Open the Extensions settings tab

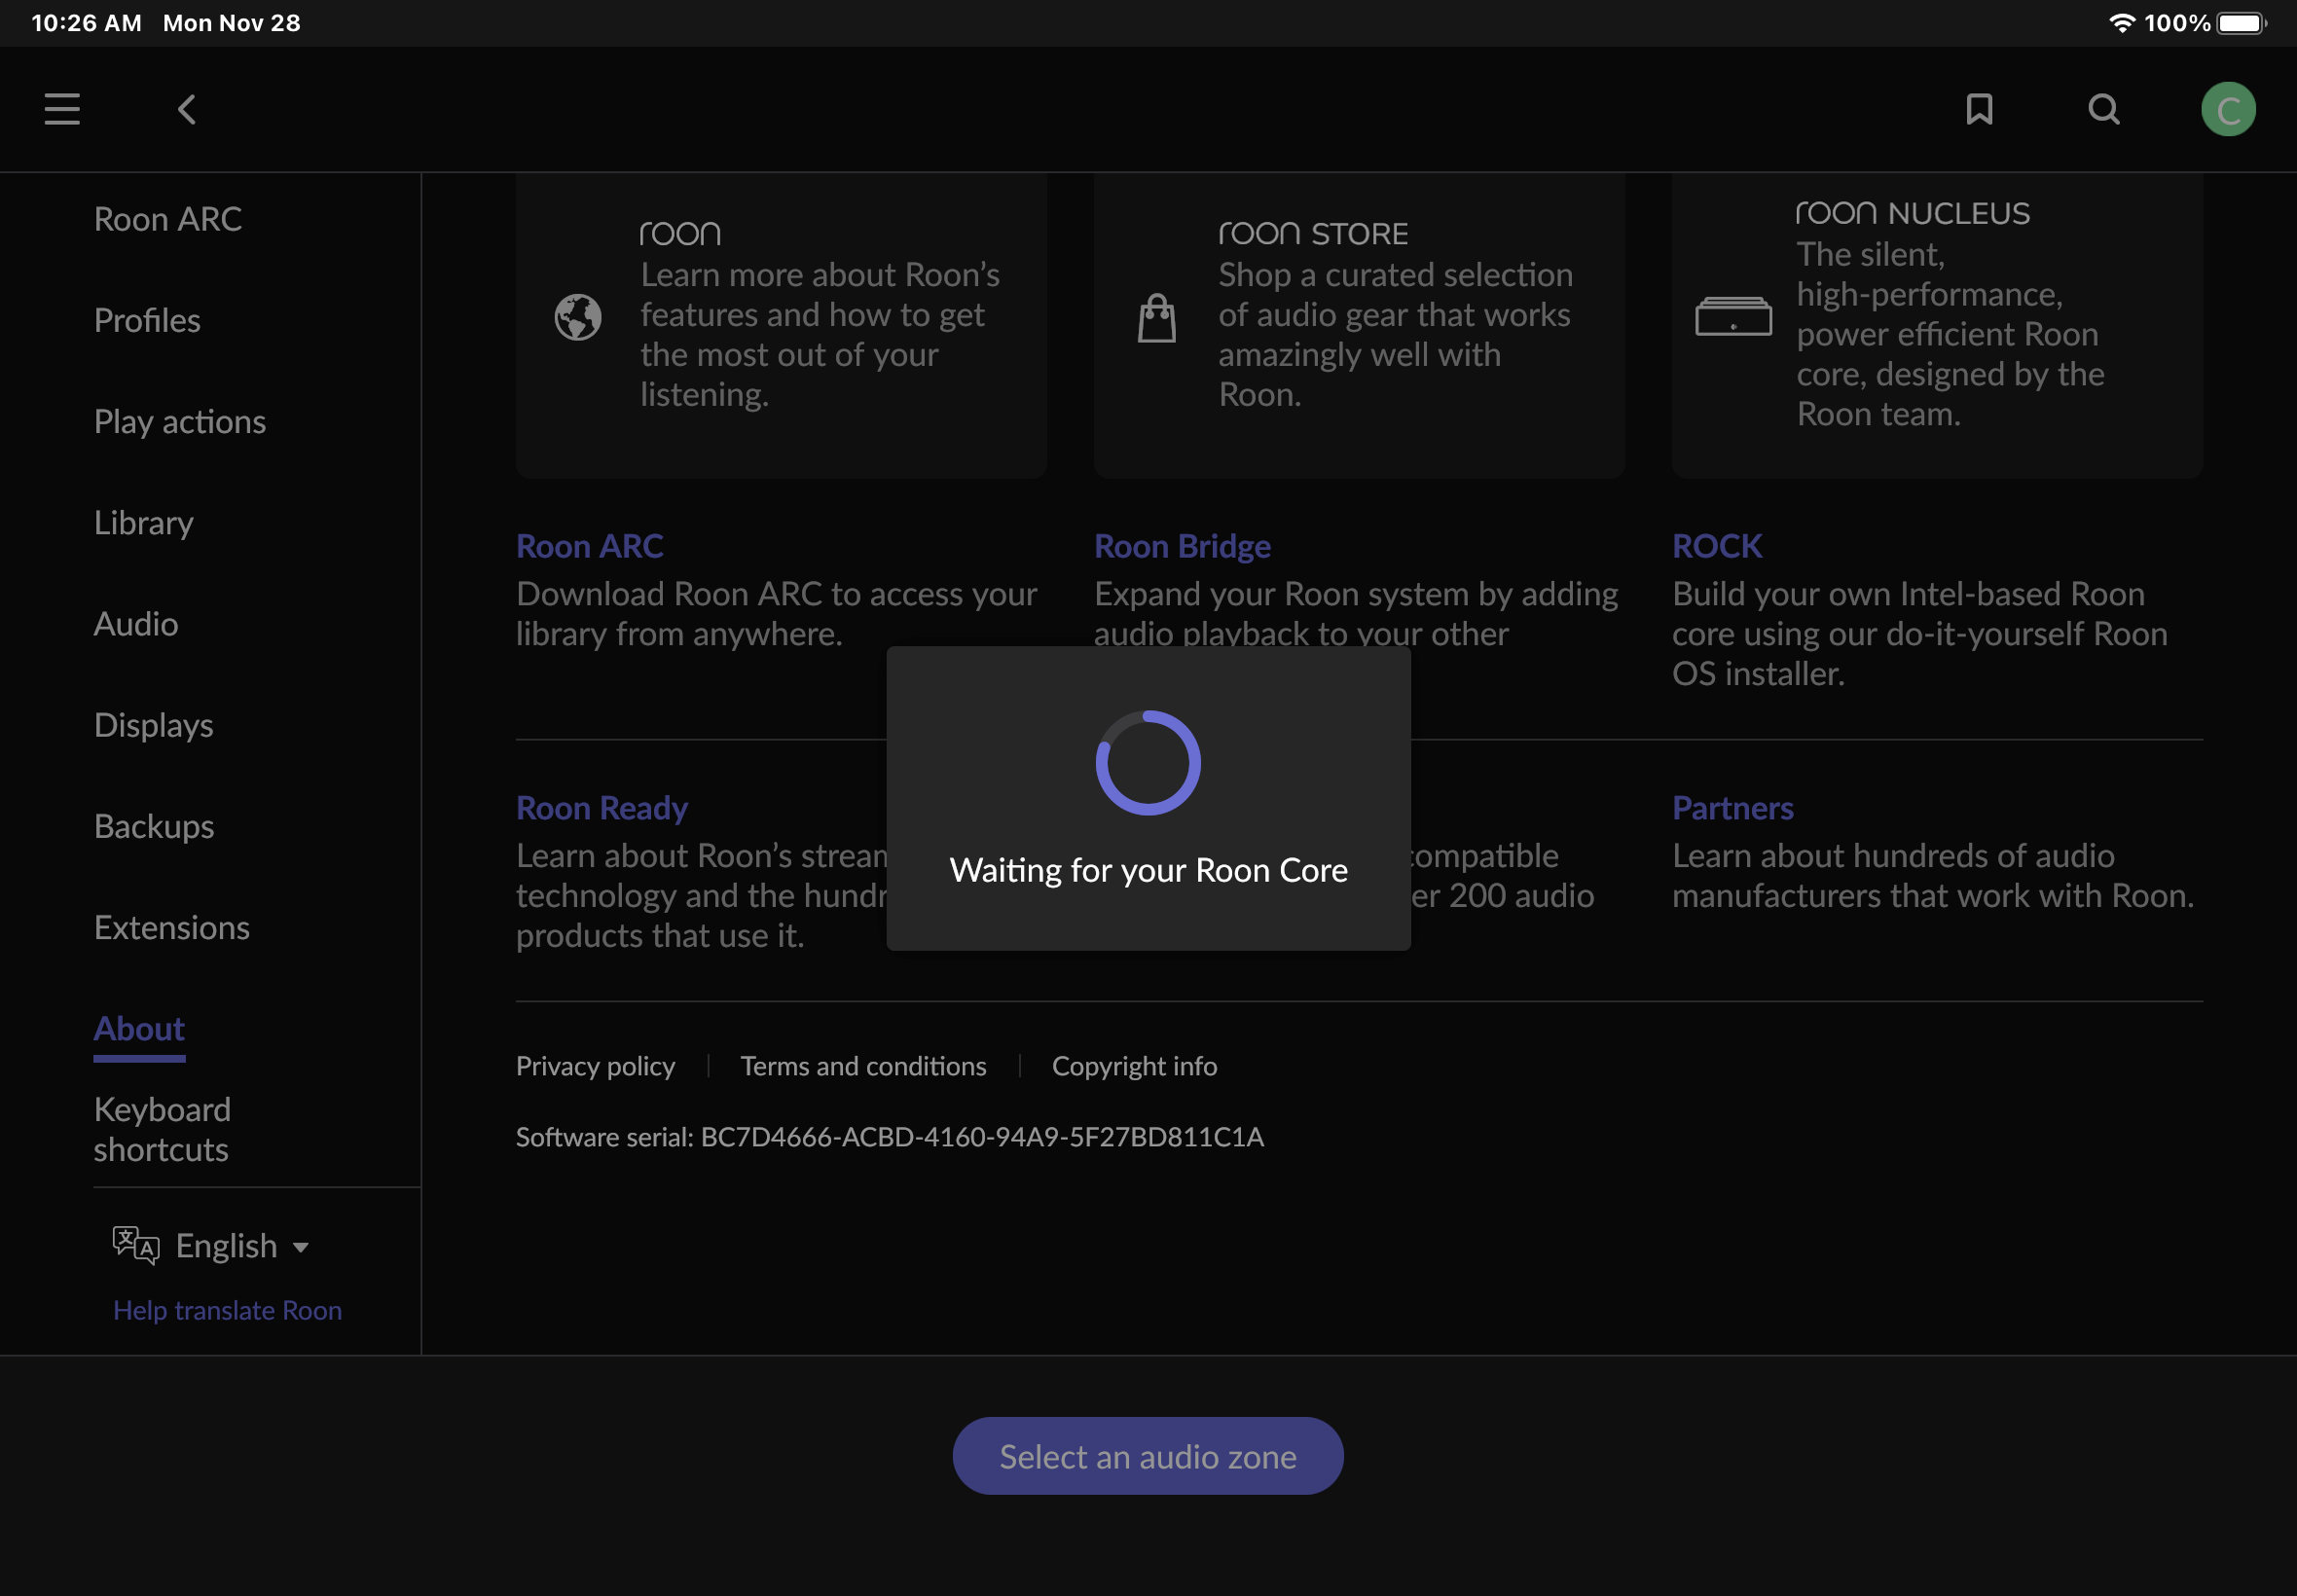pos(172,927)
